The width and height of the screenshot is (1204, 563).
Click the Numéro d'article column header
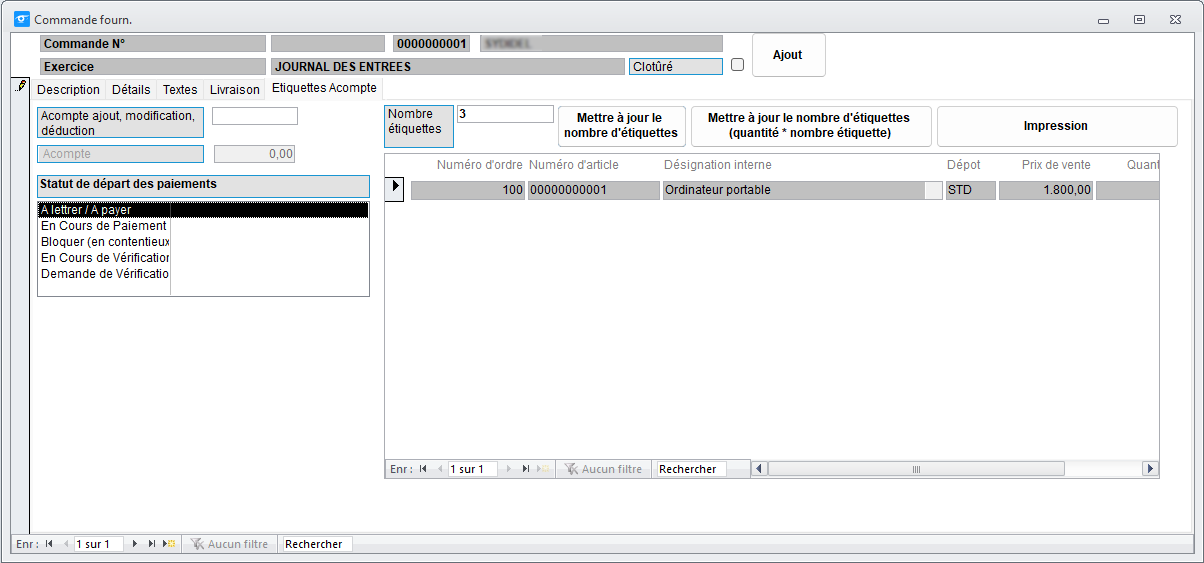click(574, 165)
